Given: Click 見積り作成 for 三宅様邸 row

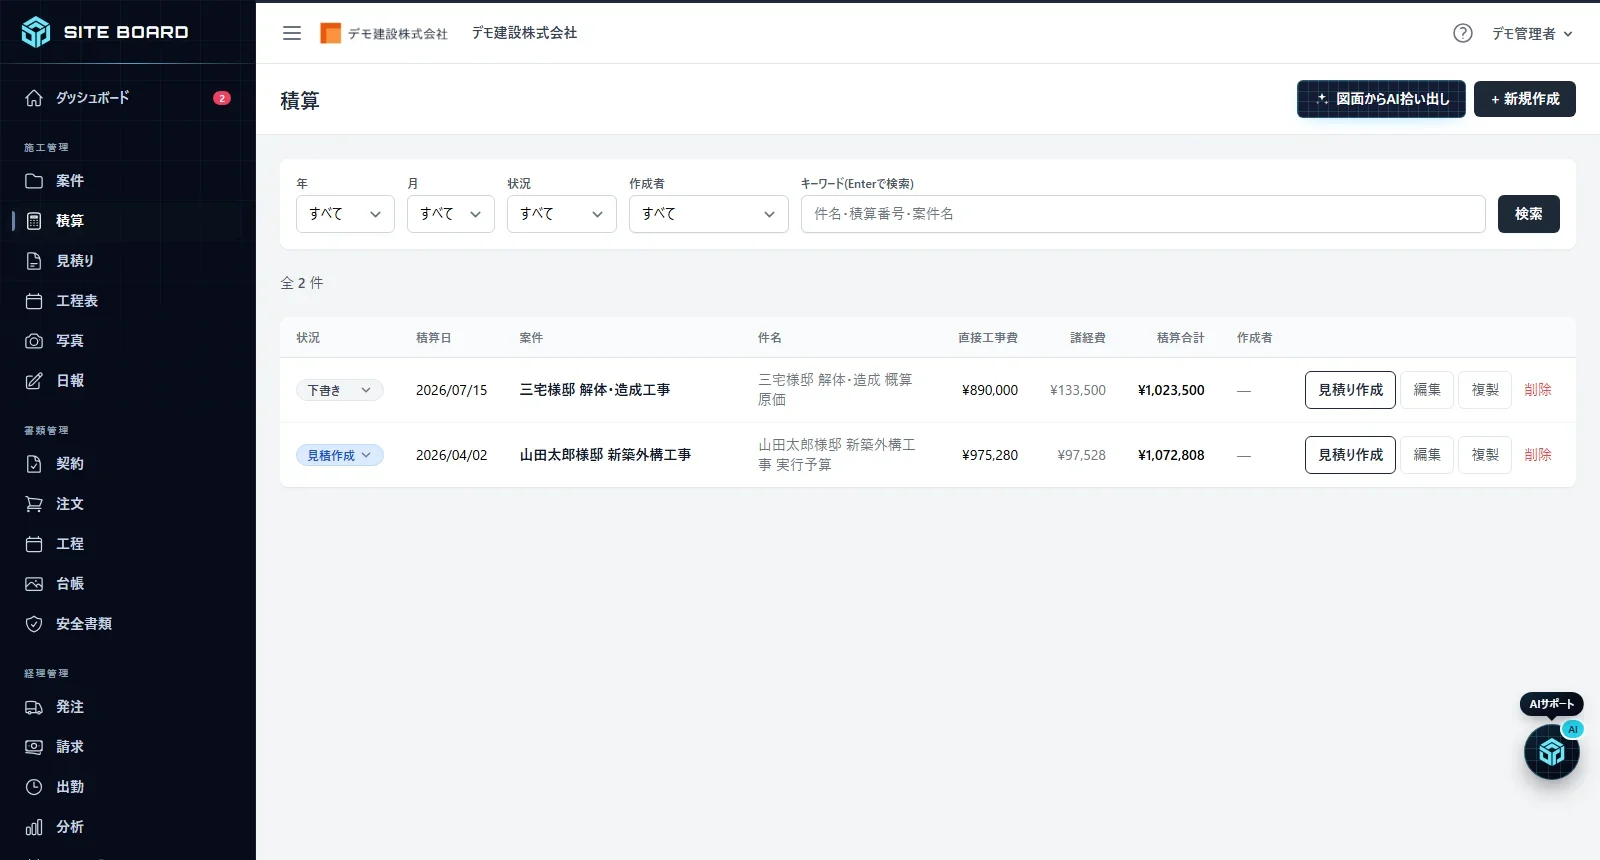Looking at the screenshot, I should point(1350,390).
